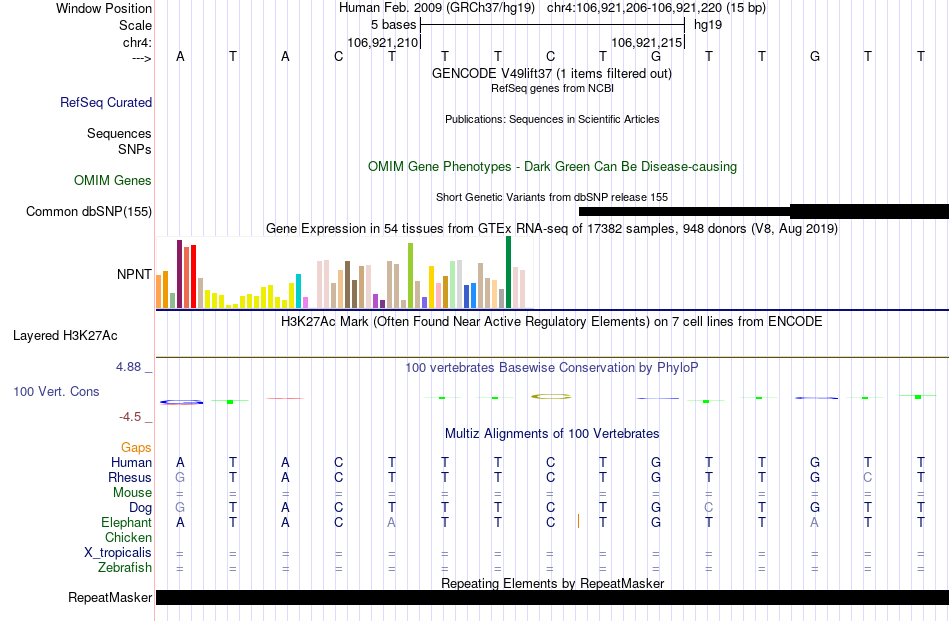Viewport: 950px width, 621px height.
Task: Click the H3K27Ac Mark track title
Action: click(x=552, y=321)
